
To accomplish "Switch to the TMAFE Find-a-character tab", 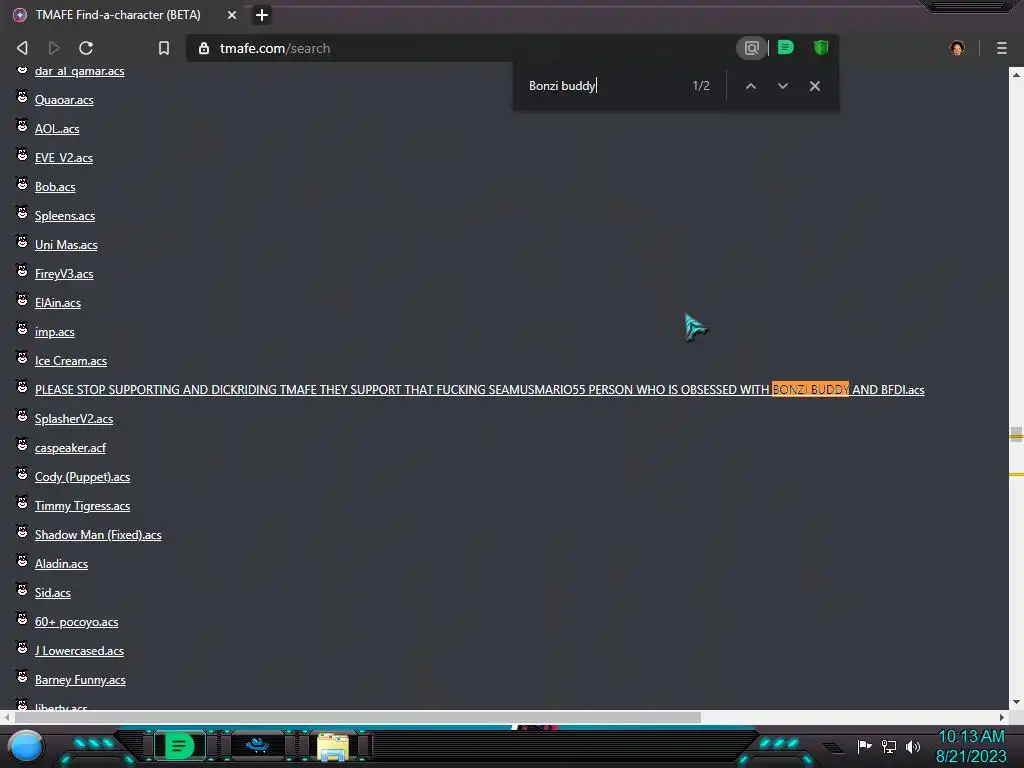I will click(x=118, y=14).
